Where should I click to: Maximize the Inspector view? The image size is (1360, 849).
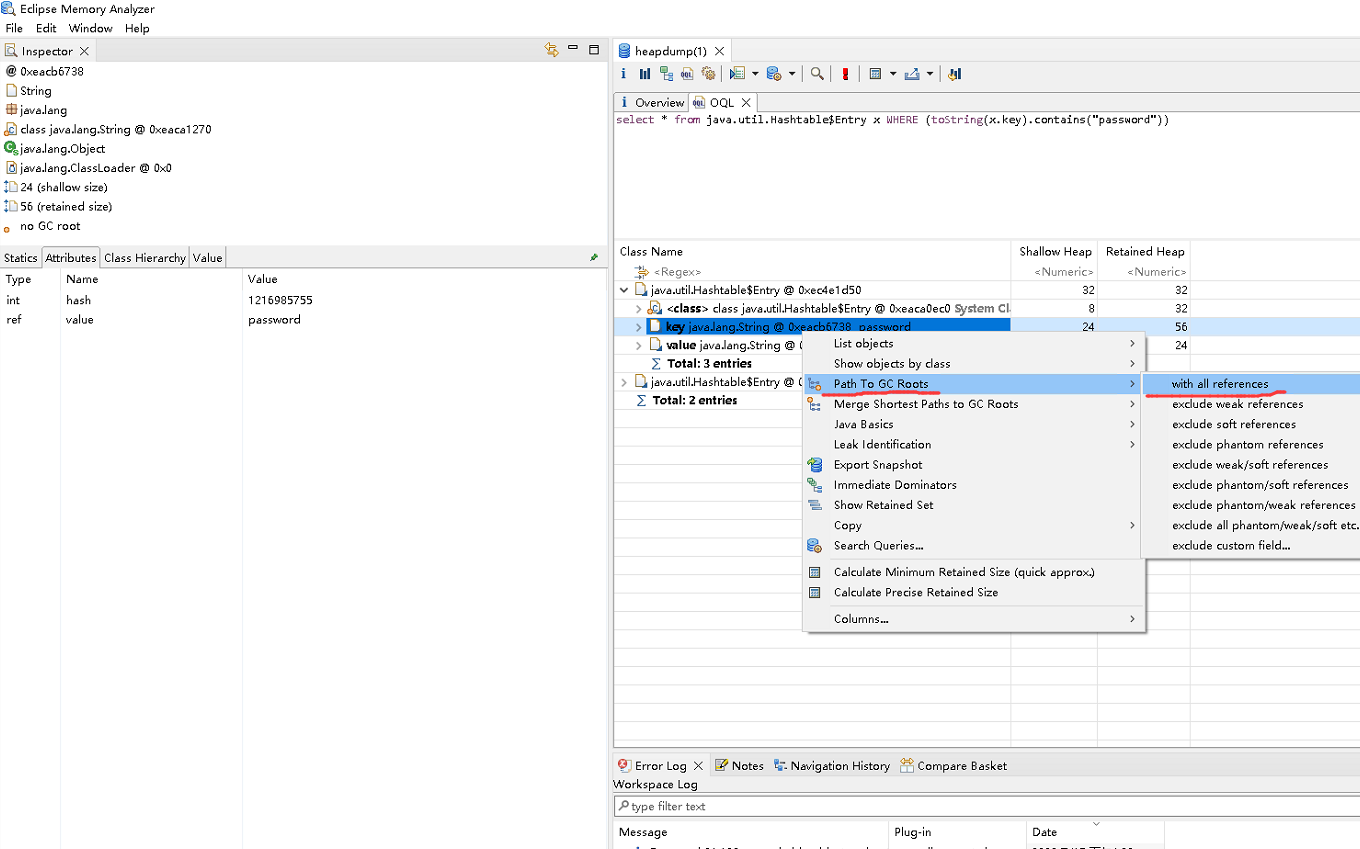pyautogui.click(x=594, y=49)
